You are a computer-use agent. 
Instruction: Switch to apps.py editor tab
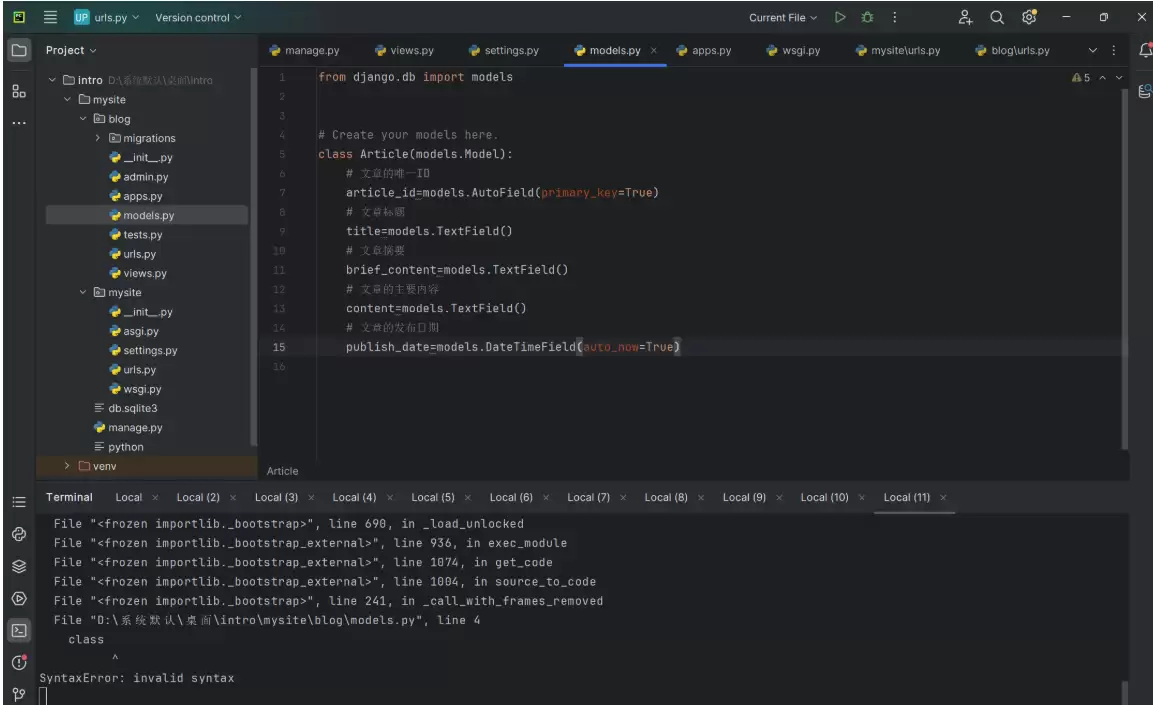point(704,50)
